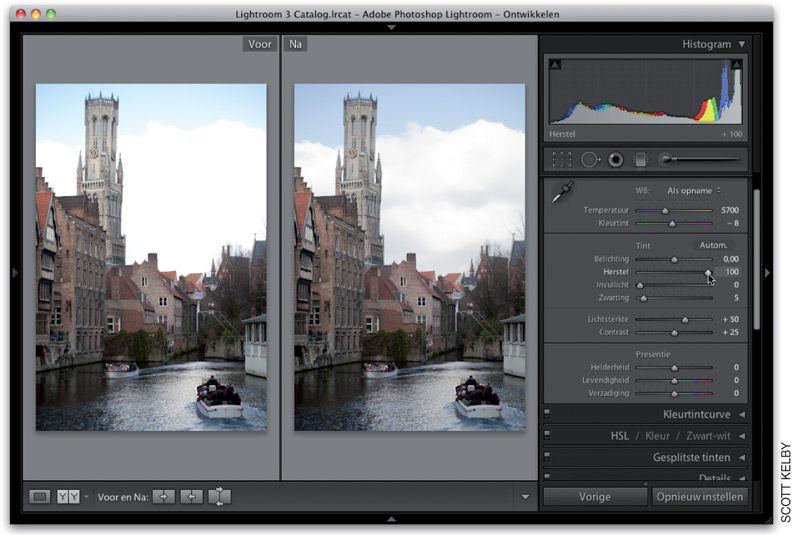
Task: Select the Red Eye Correction tool
Action: coord(616,160)
